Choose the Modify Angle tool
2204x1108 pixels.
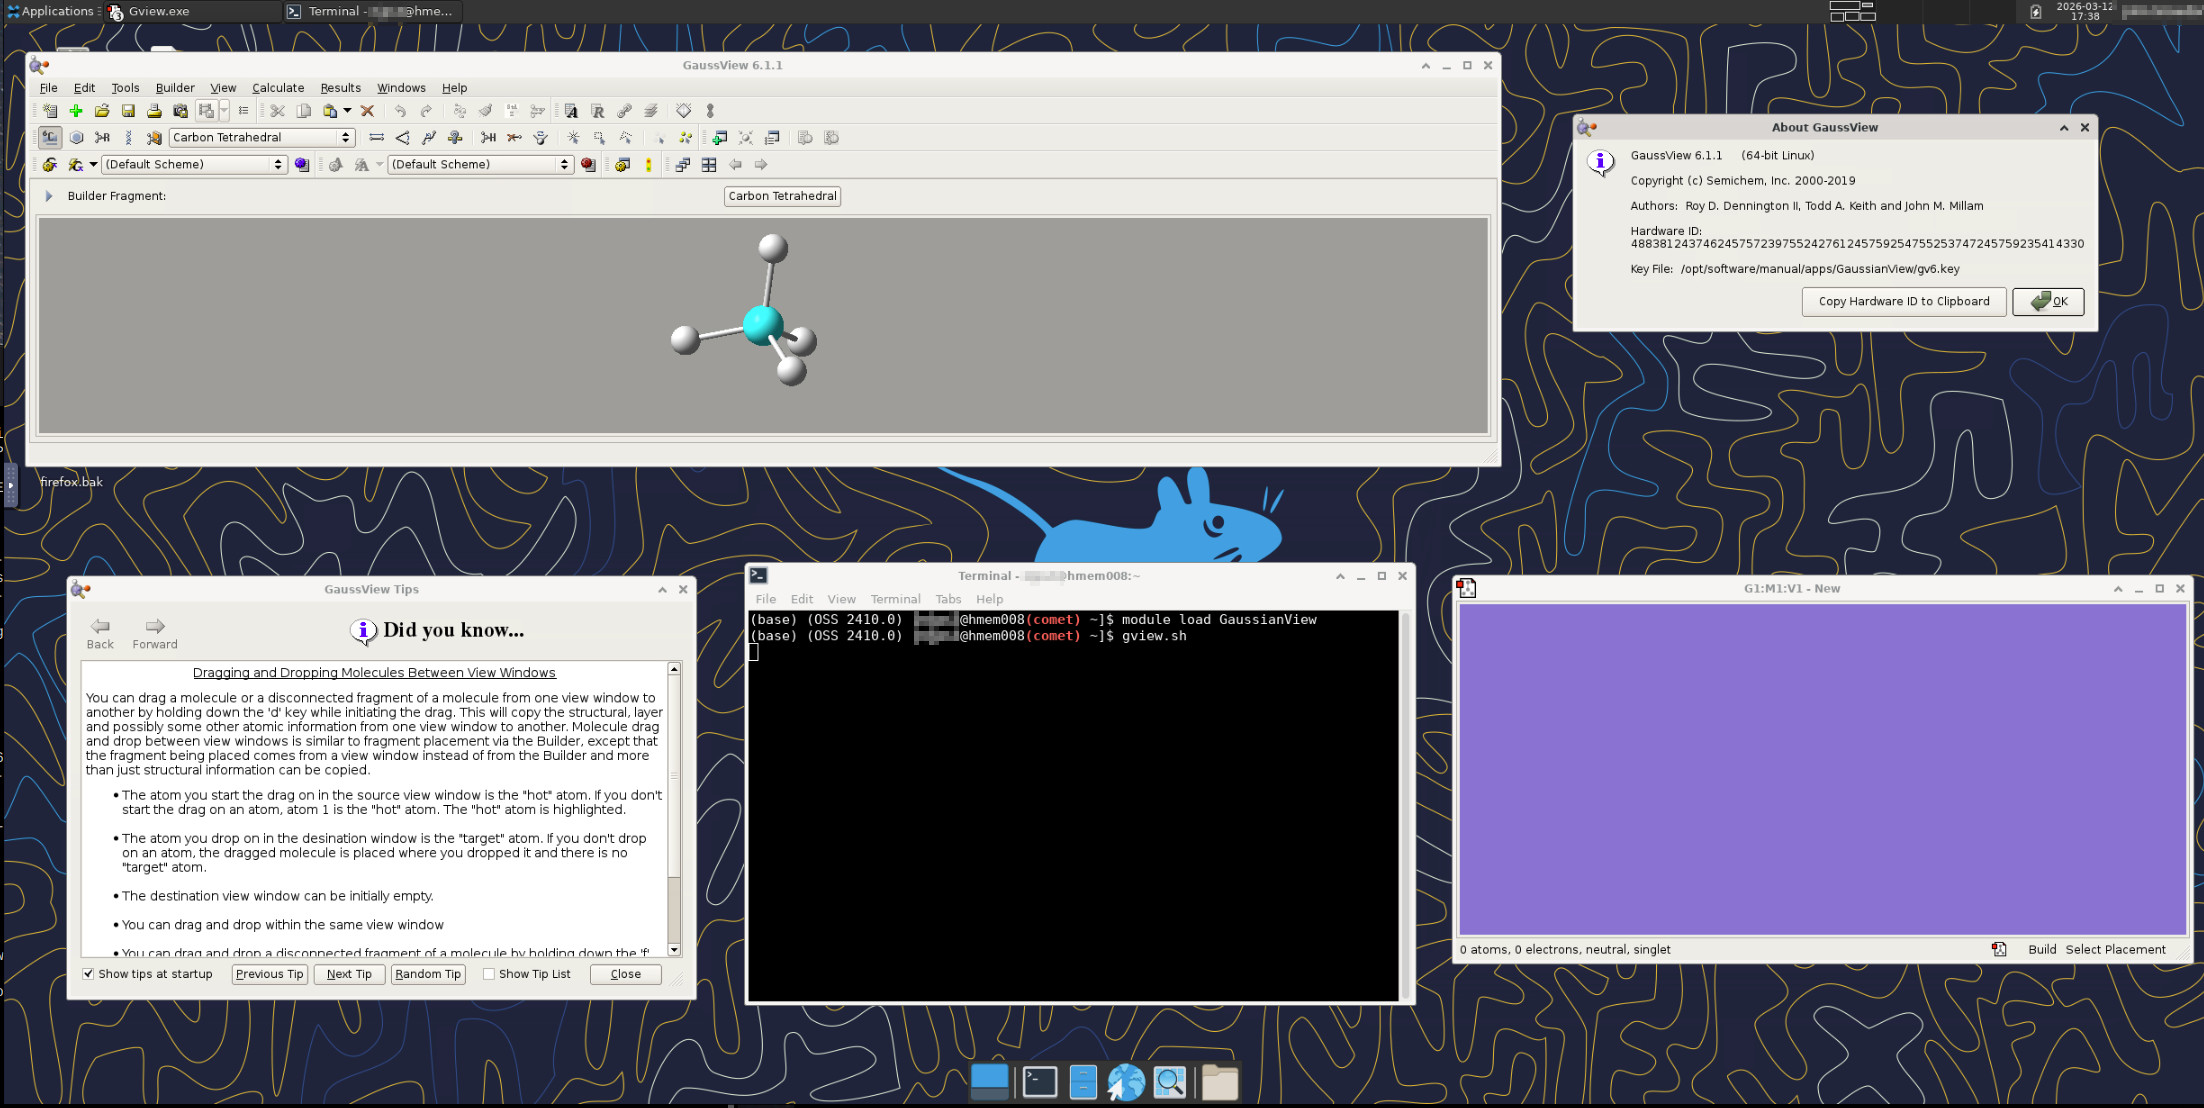tap(403, 138)
